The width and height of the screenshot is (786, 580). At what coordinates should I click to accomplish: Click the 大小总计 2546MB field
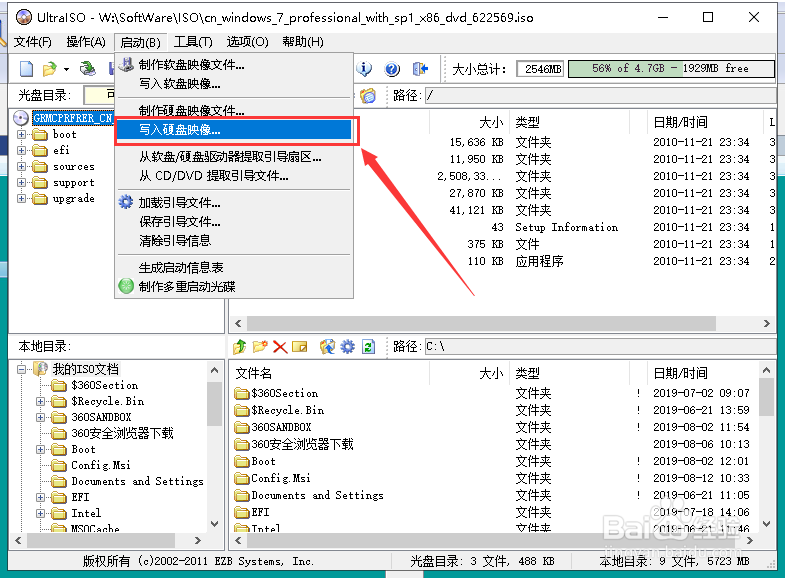(540, 69)
